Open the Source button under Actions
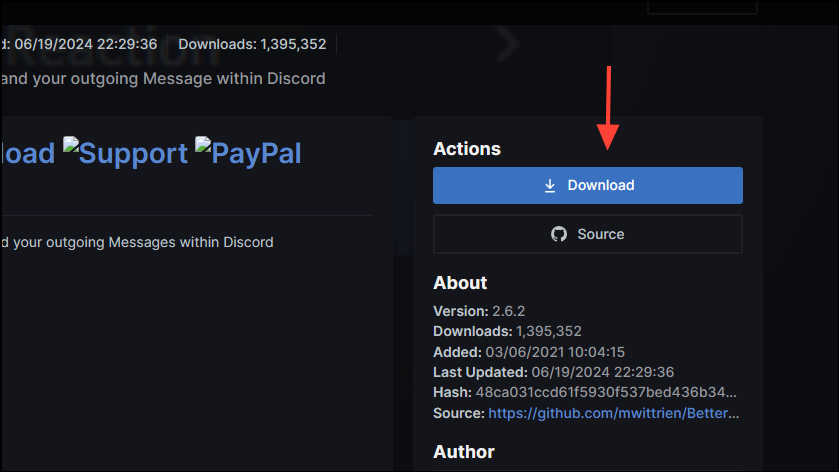Image resolution: width=839 pixels, height=472 pixels. coord(587,234)
